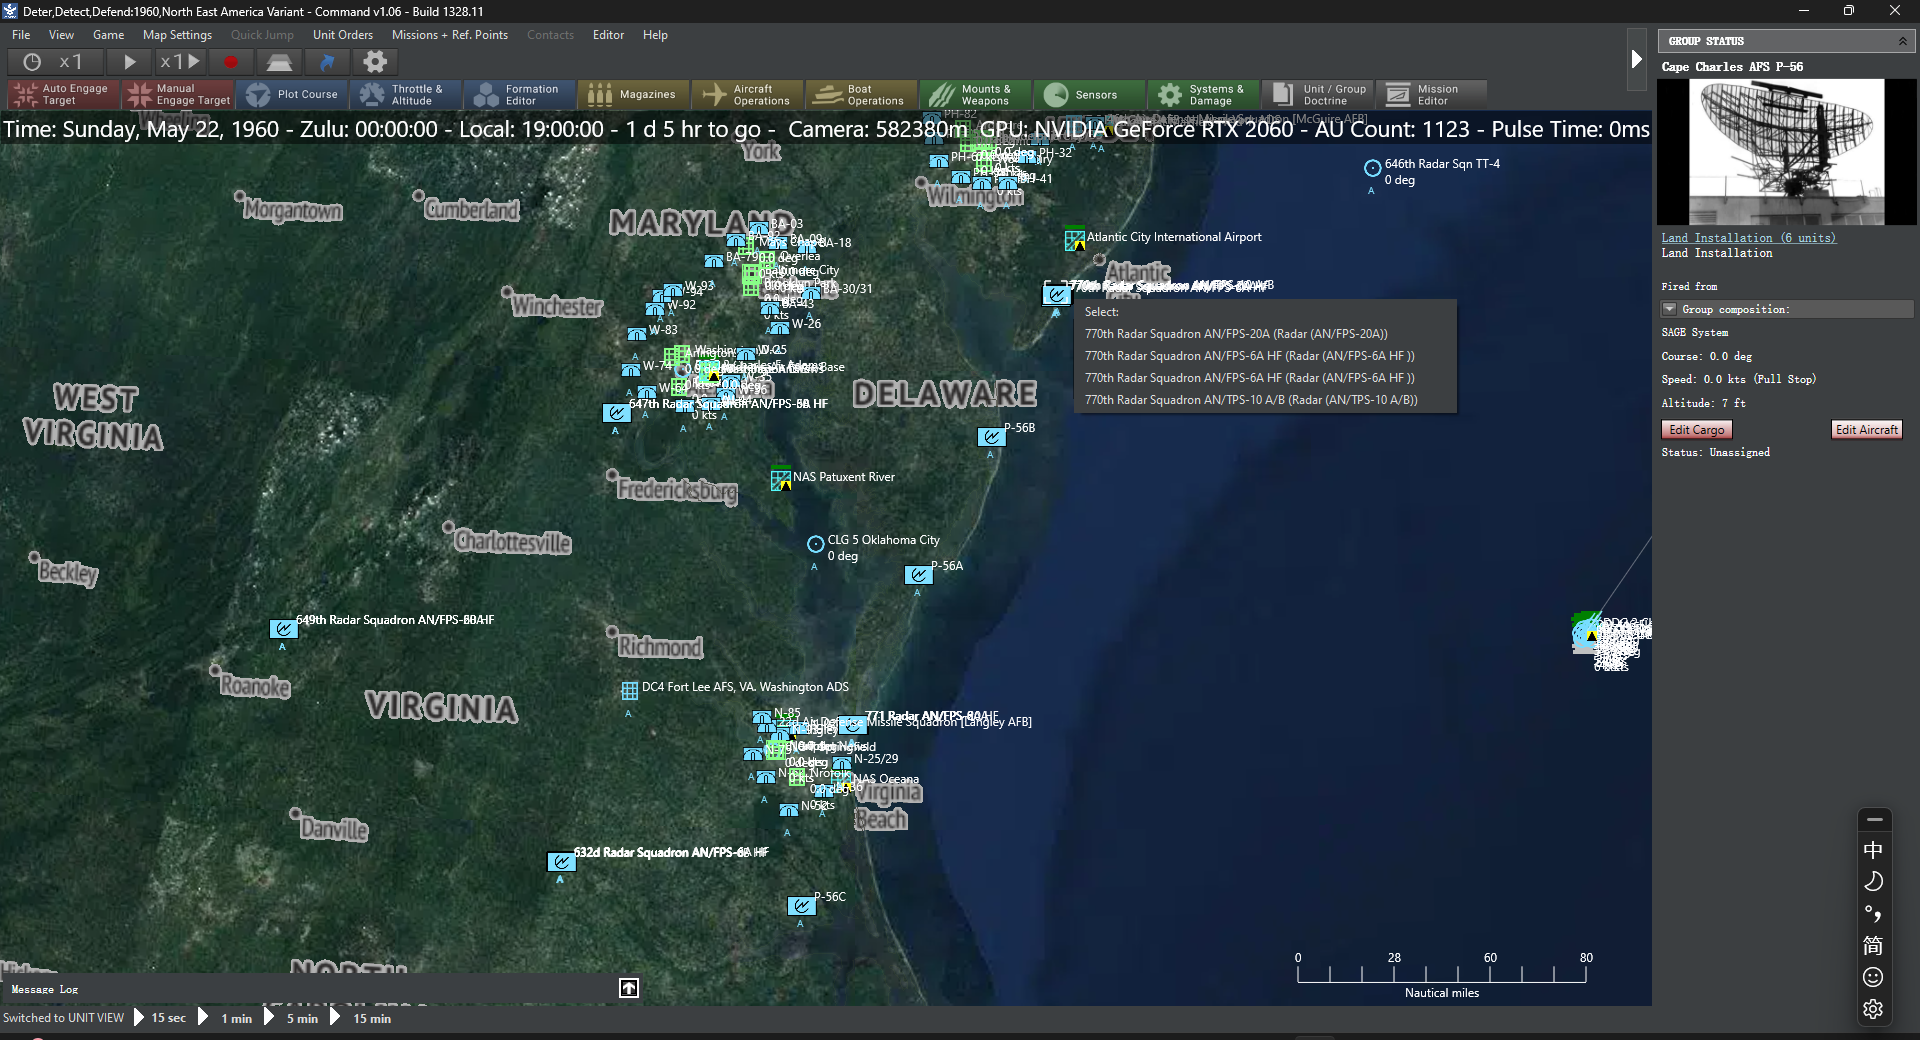
Task: Click the time compression clock icon
Action: point(32,62)
